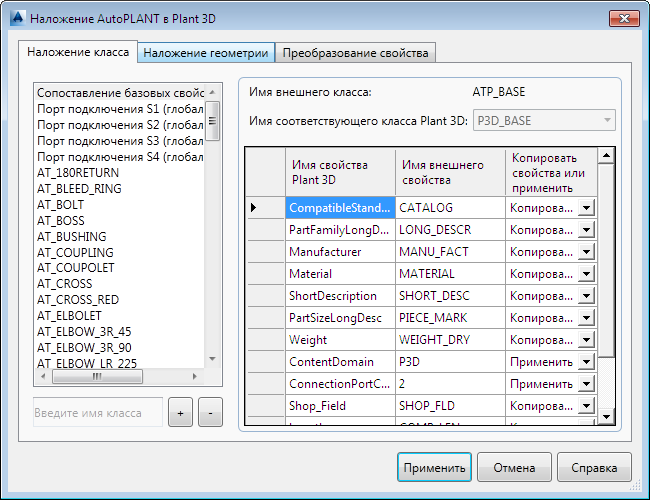
Task: Select Сопоставление базовых свойств list item
Action: pyautogui.click(x=120, y=93)
